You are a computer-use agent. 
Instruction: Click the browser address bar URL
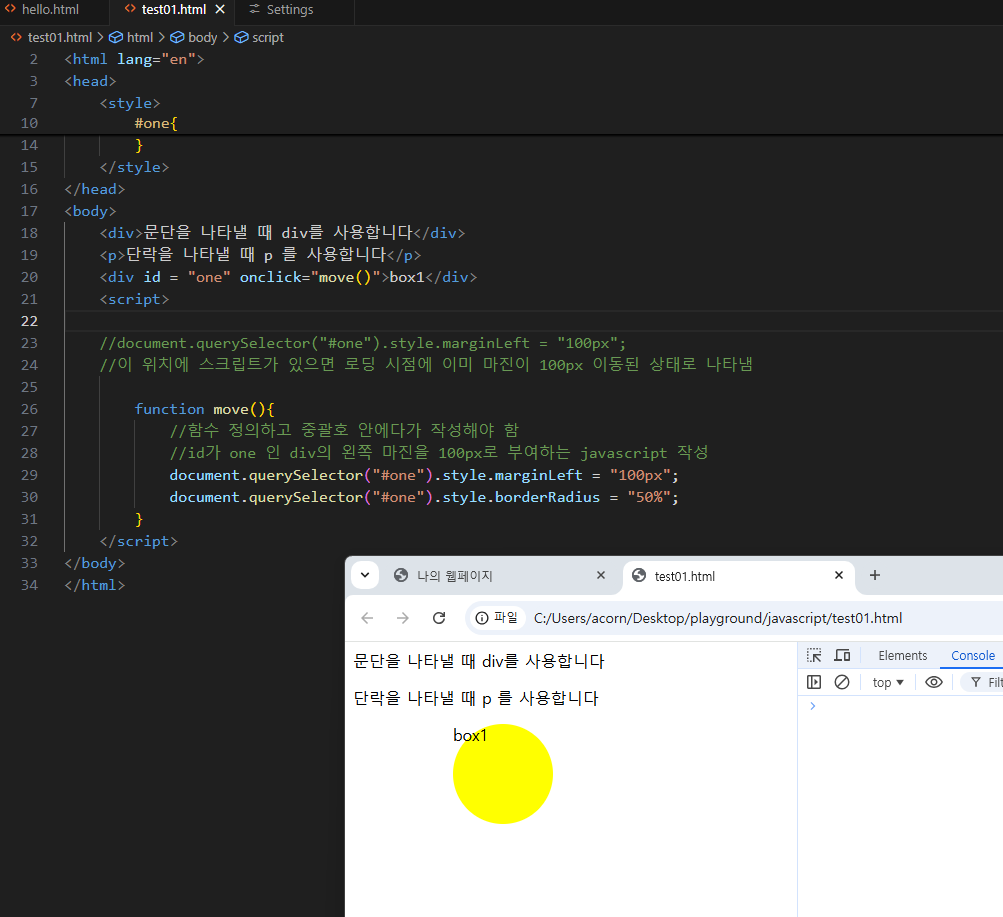(718, 618)
